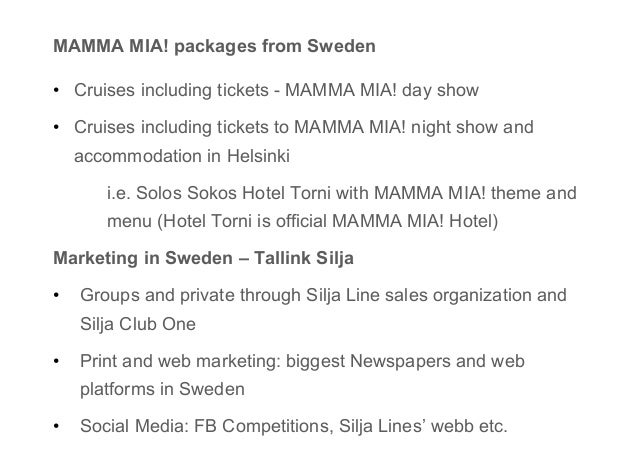The width and height of the screenshot is (638, 451).
Task: Click the heading MAMMA MIA! packages from Sweden
Action: point(214,46)
